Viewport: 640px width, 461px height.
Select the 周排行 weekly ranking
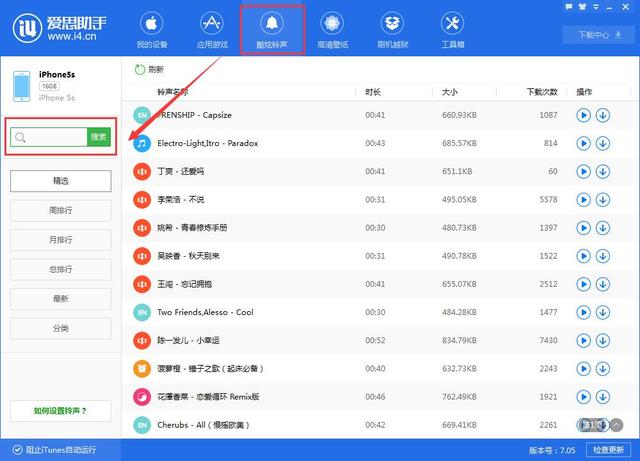tap(61, 210)
